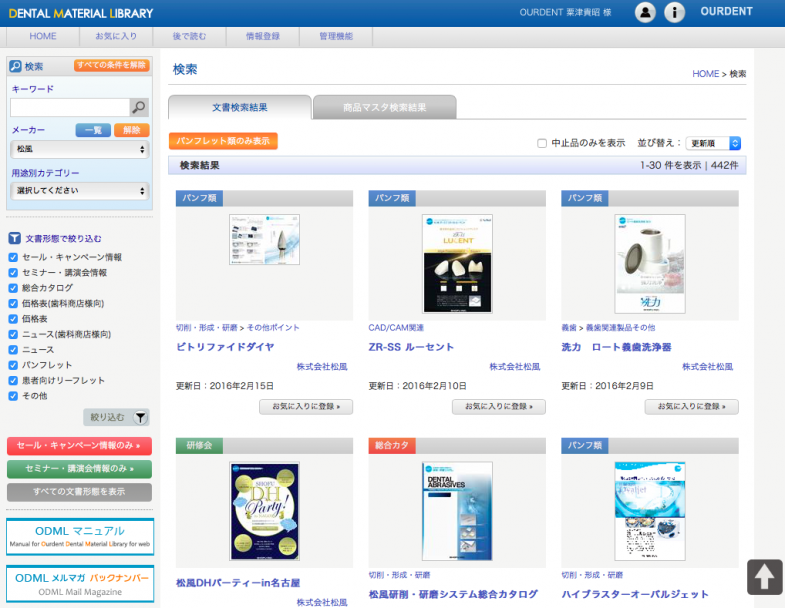Toggle the その他 checkbox
The width and height of the screenshot is (785, 608).
pos(13,396)
